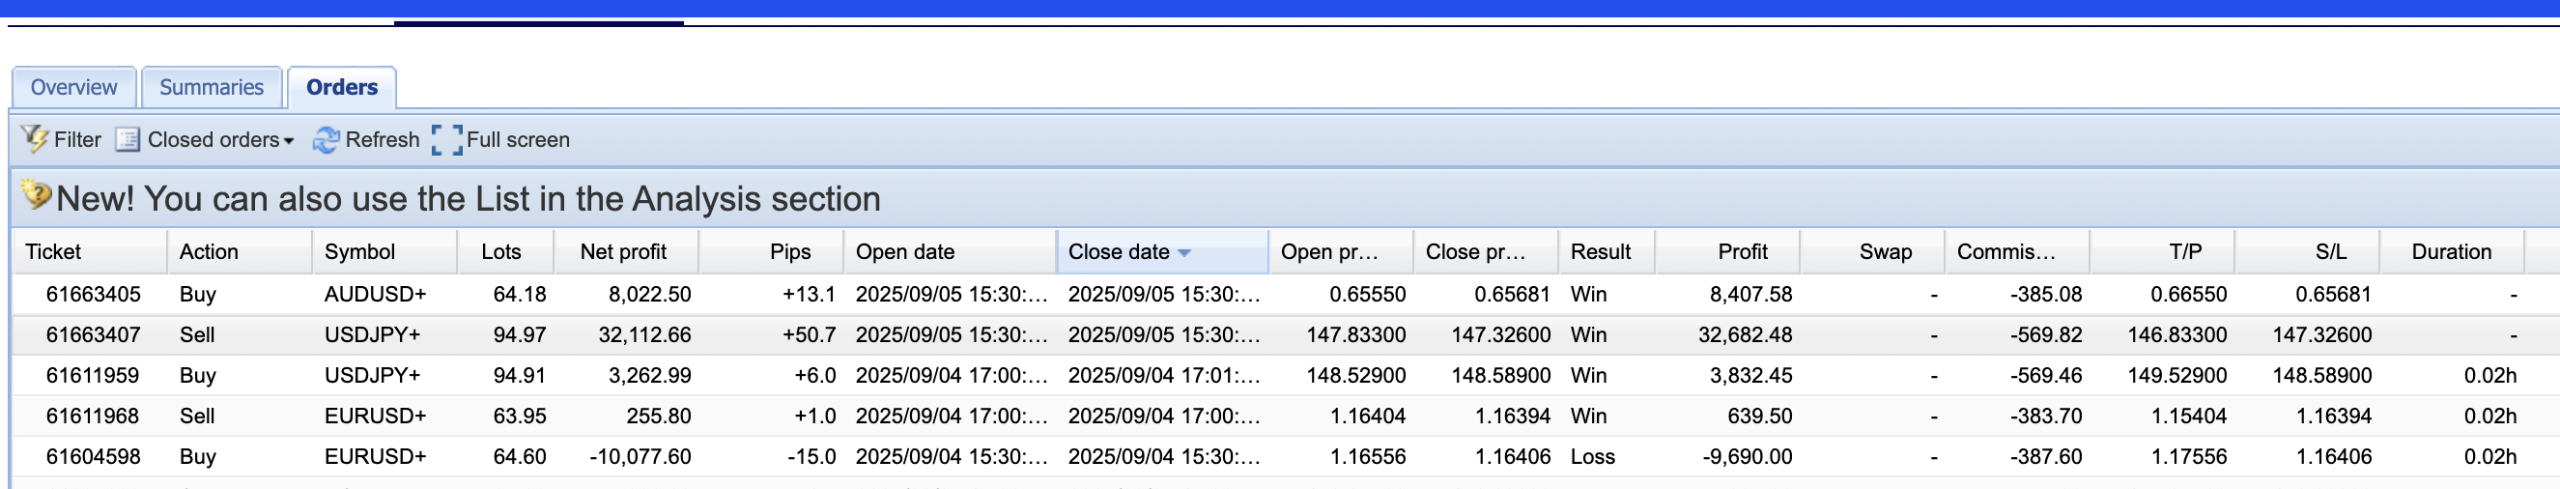Click the Open date column header
Screen dimensions: 2560x489
point(905,252)
